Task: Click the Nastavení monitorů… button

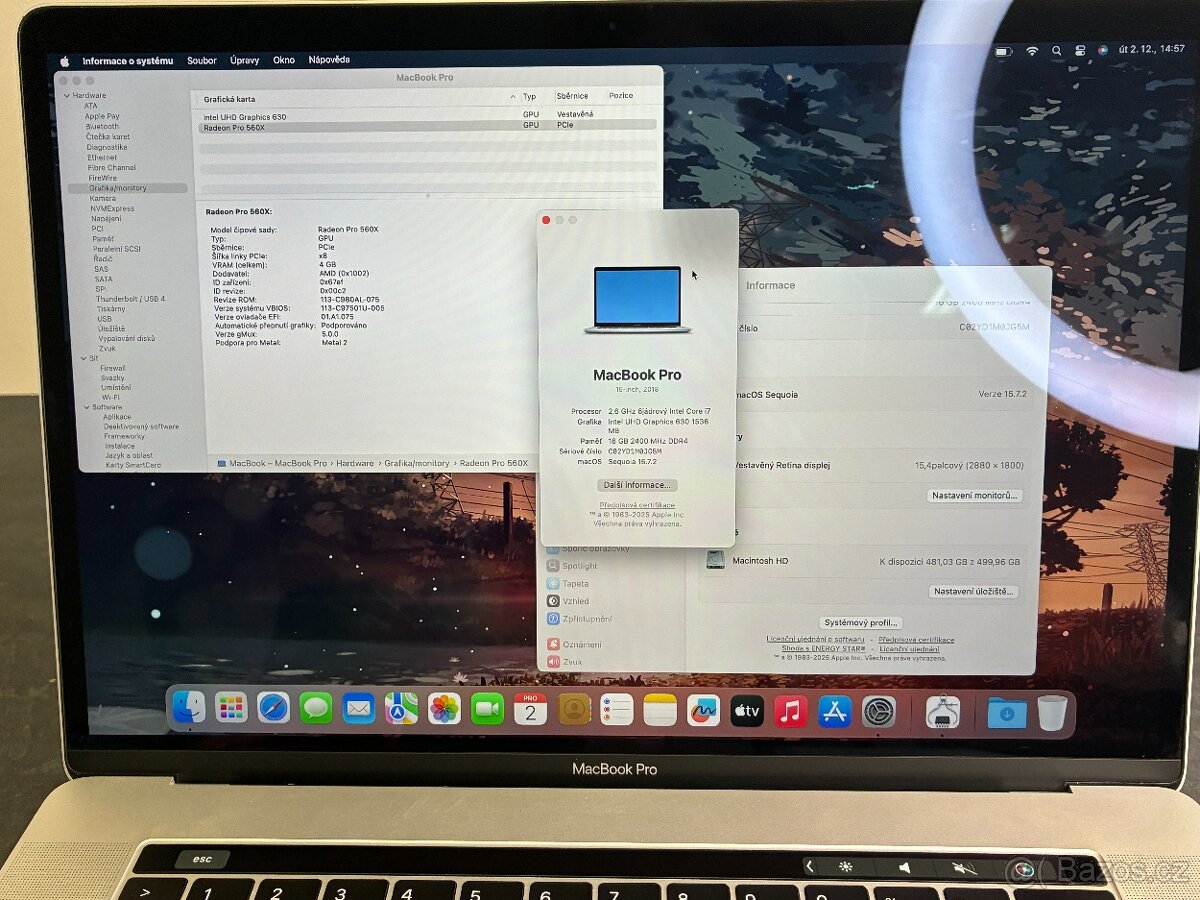Action: pos(975,496)
